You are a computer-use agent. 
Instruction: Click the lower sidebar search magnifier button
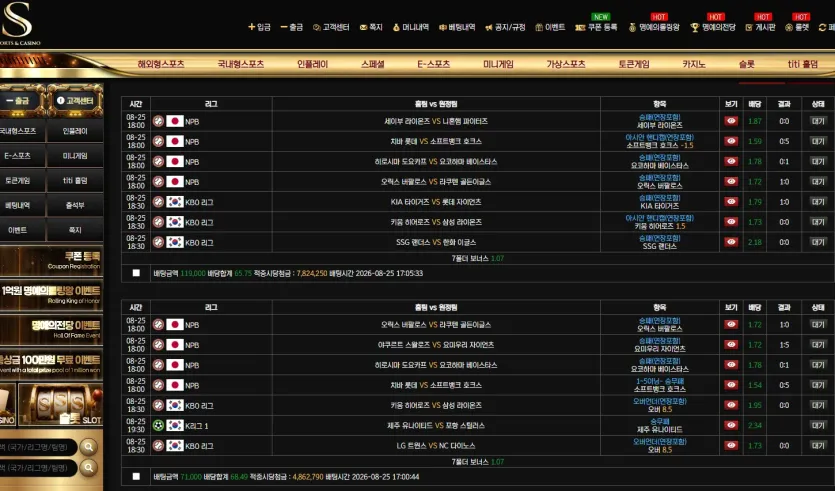(x=88, y=468)
